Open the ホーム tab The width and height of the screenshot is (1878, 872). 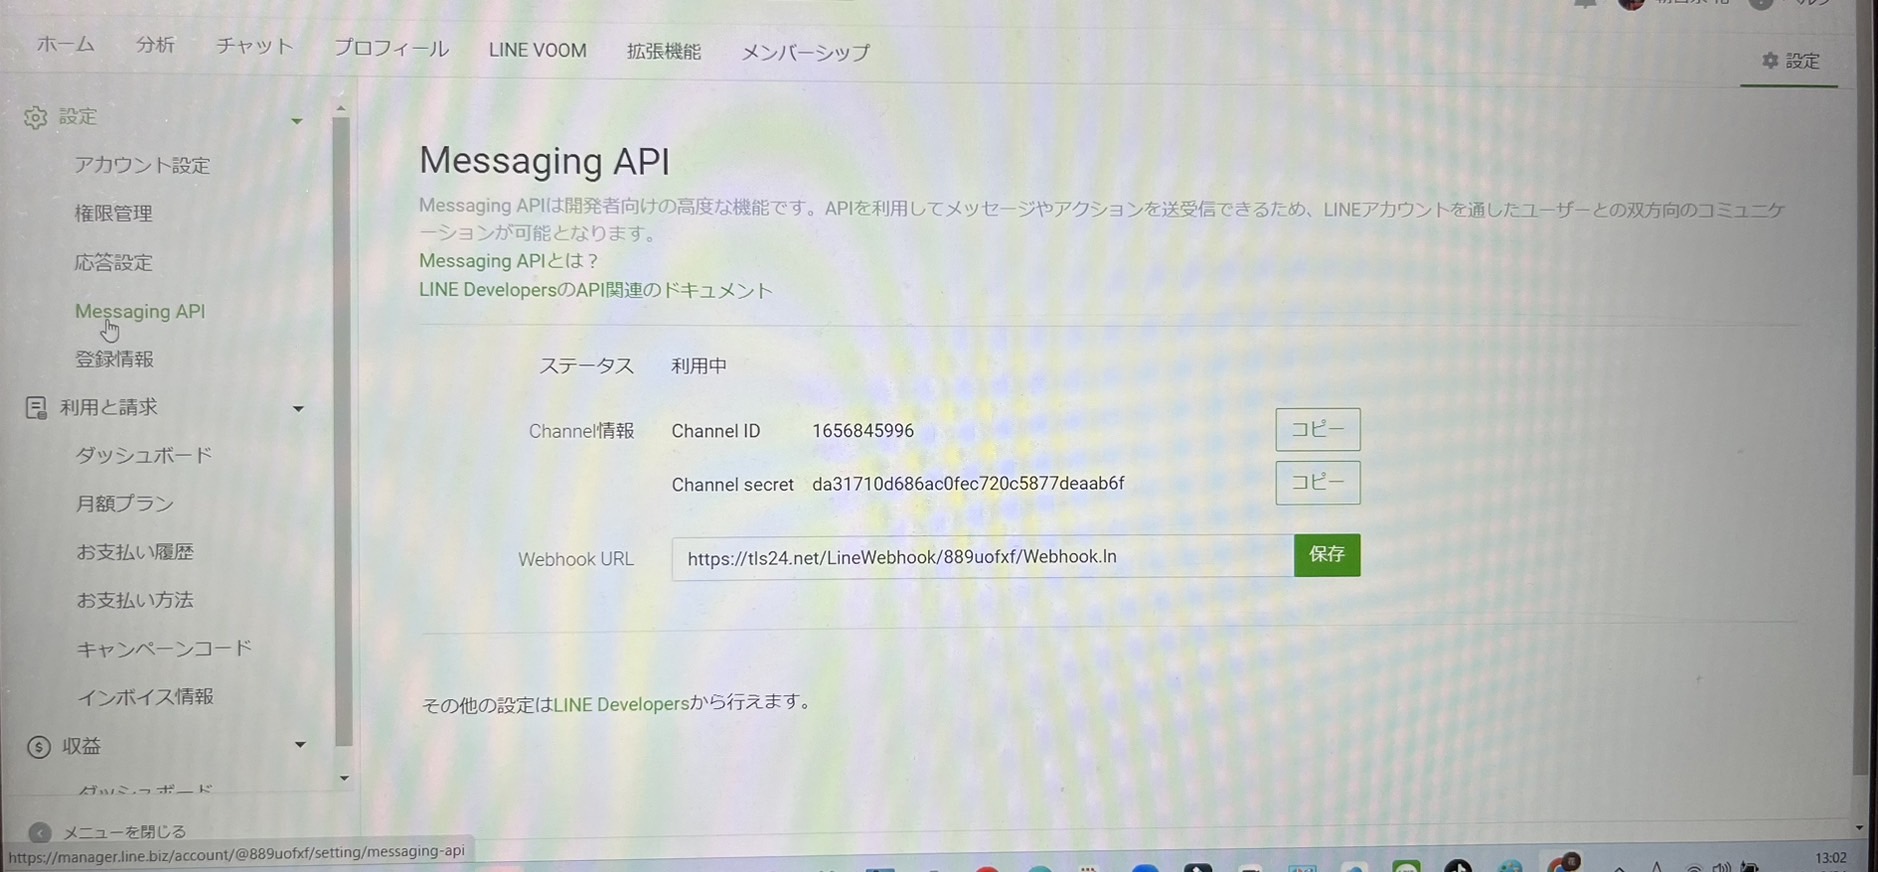coord(65,44)
